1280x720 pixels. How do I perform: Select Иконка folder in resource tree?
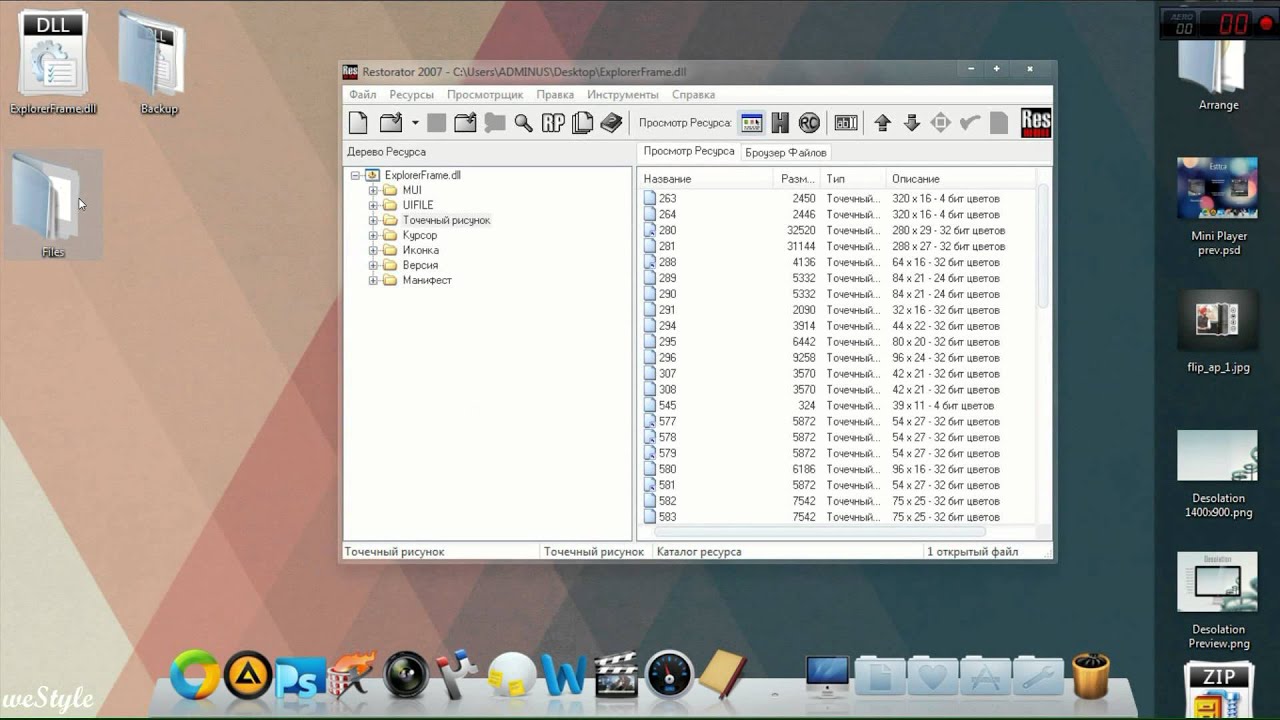pos(420,250)
